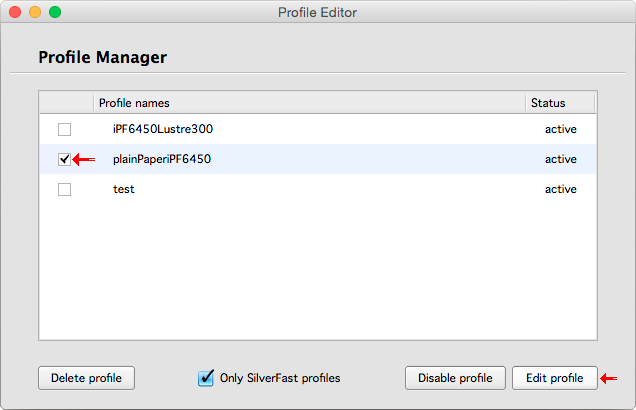
Task: Click the Status column header
Action: [560, 103]
